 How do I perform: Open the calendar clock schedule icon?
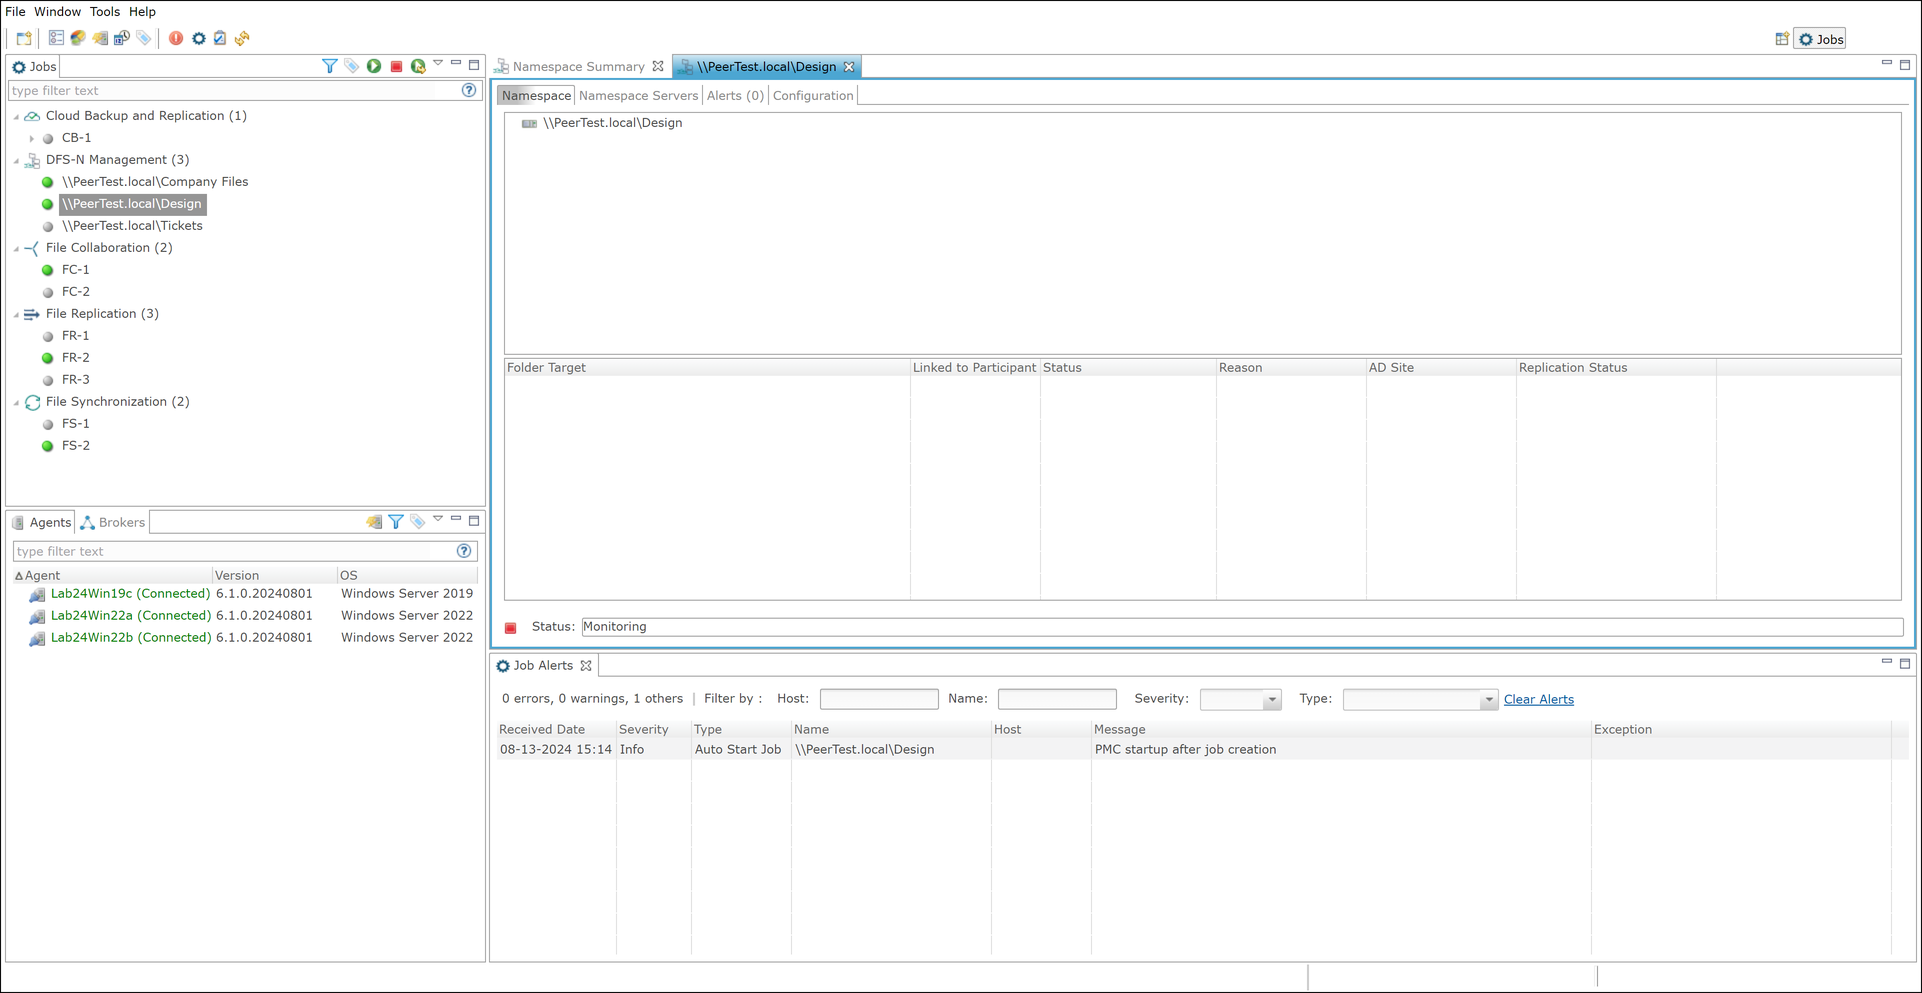click(122, 38)
